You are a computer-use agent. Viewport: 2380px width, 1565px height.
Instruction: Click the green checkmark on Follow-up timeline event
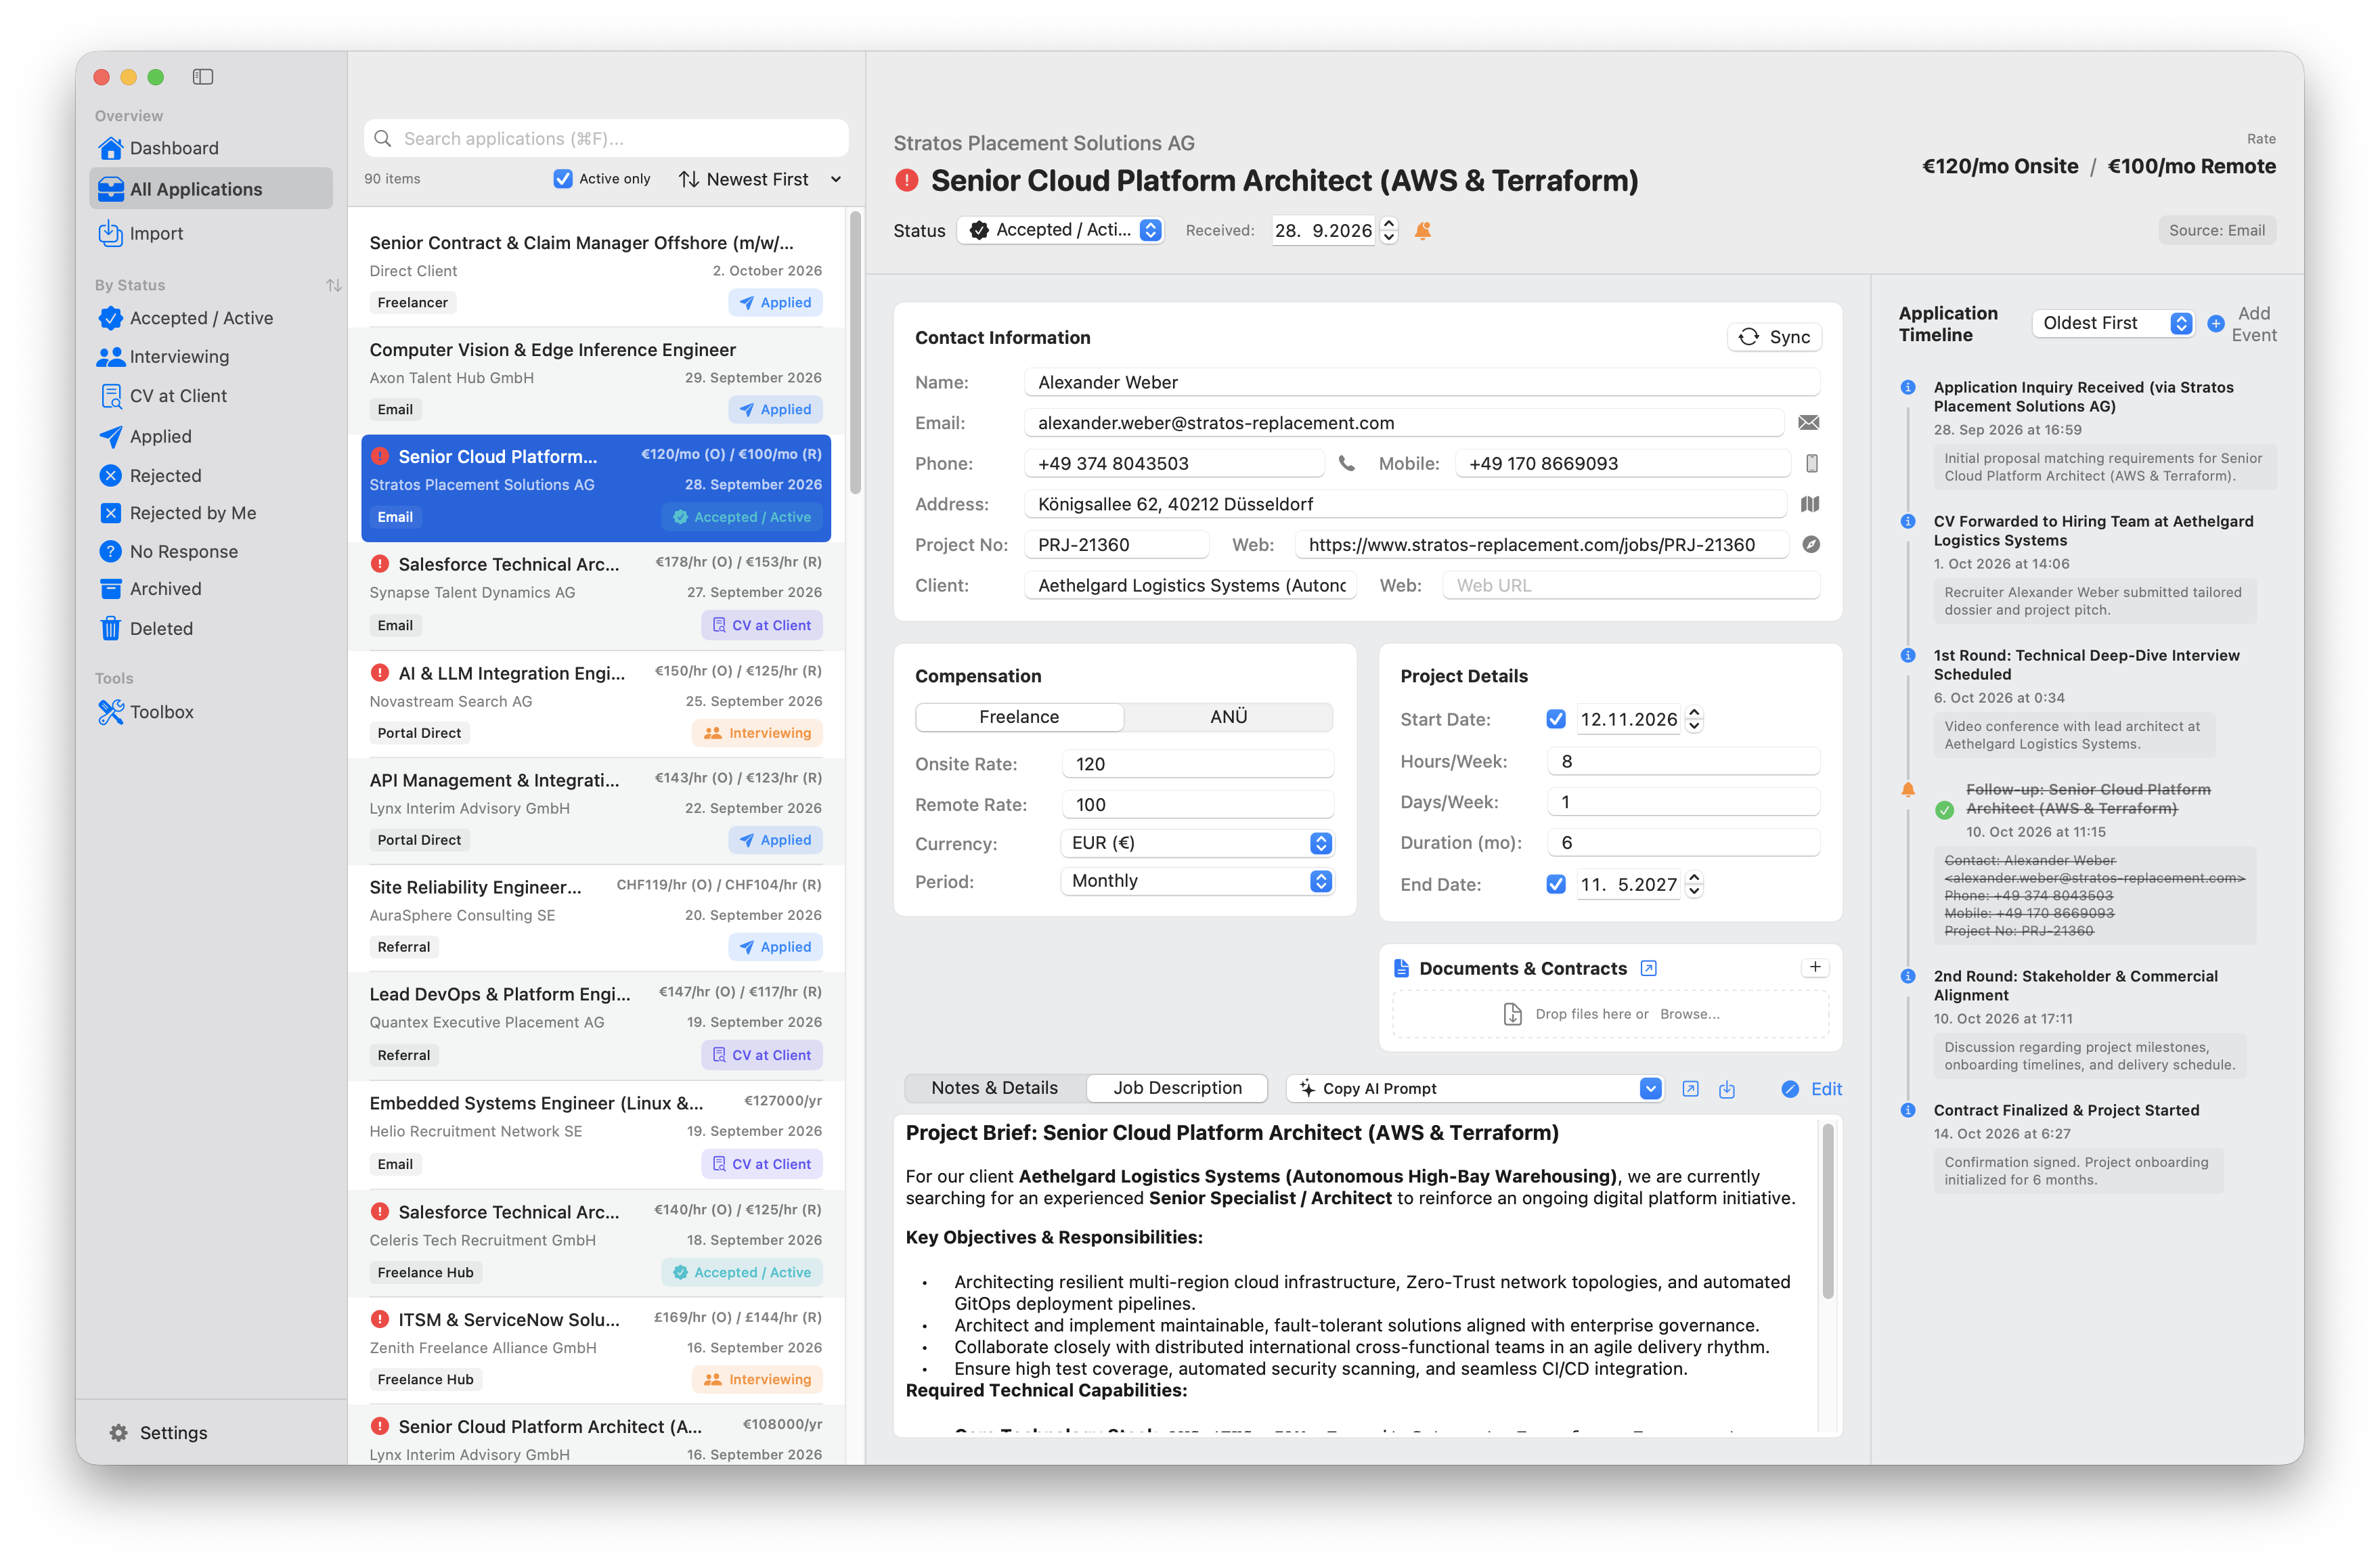[x=1944, y=810]
